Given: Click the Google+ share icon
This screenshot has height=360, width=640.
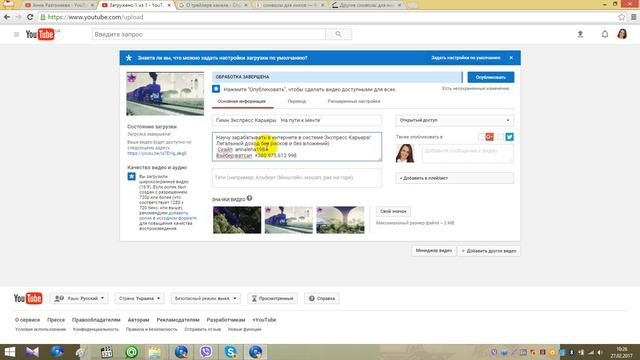Looking at the screenshot, I should click(489, 137).
